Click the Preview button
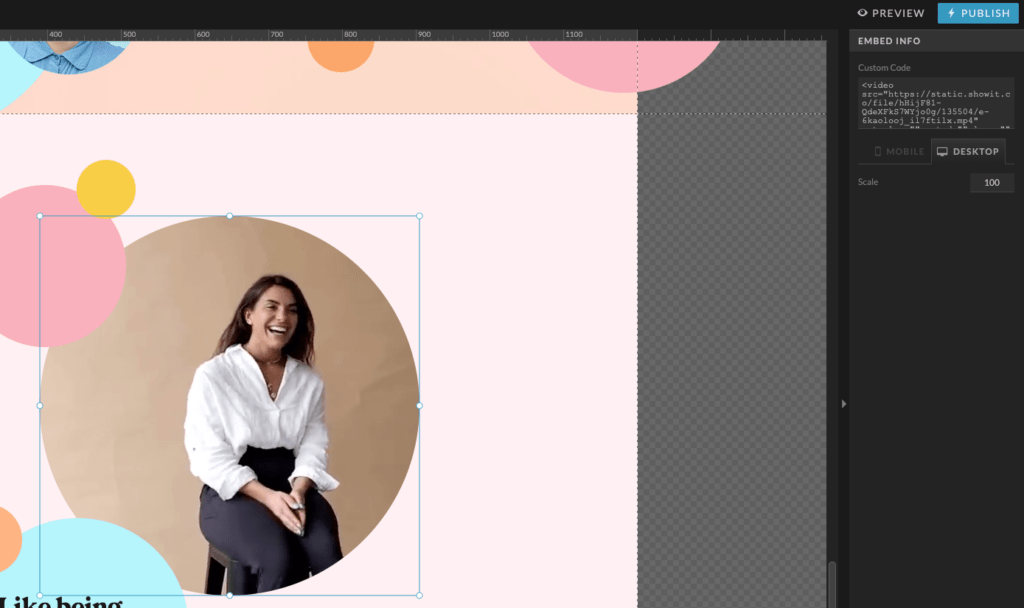Viewport: 1024px width, 608px height. pyautogui.click(x=891, y=13)
